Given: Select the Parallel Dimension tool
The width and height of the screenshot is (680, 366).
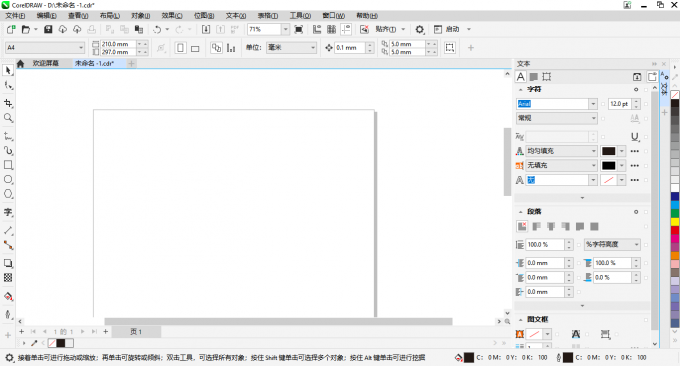Looking at the screenshot, I should tap(8, 230).
